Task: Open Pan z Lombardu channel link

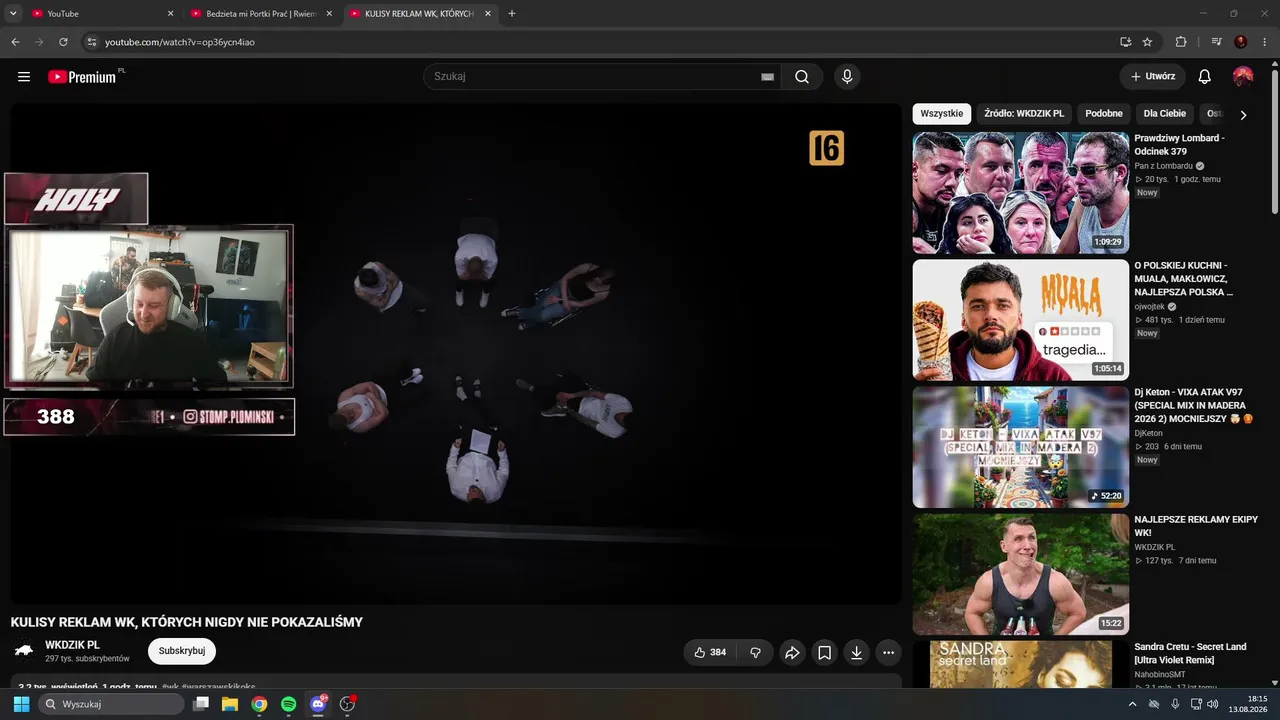Action: (1163, 166)
